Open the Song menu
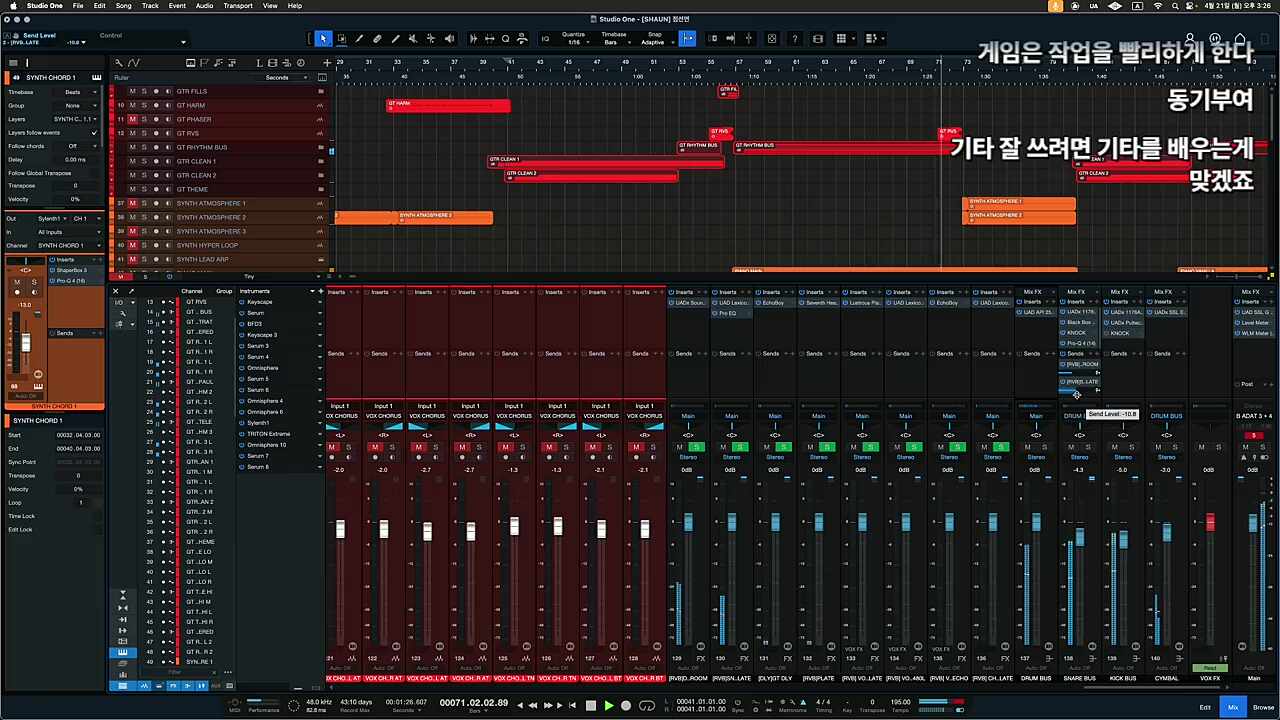Screen dimensions: 1280x720 click(x=123, y=6)
